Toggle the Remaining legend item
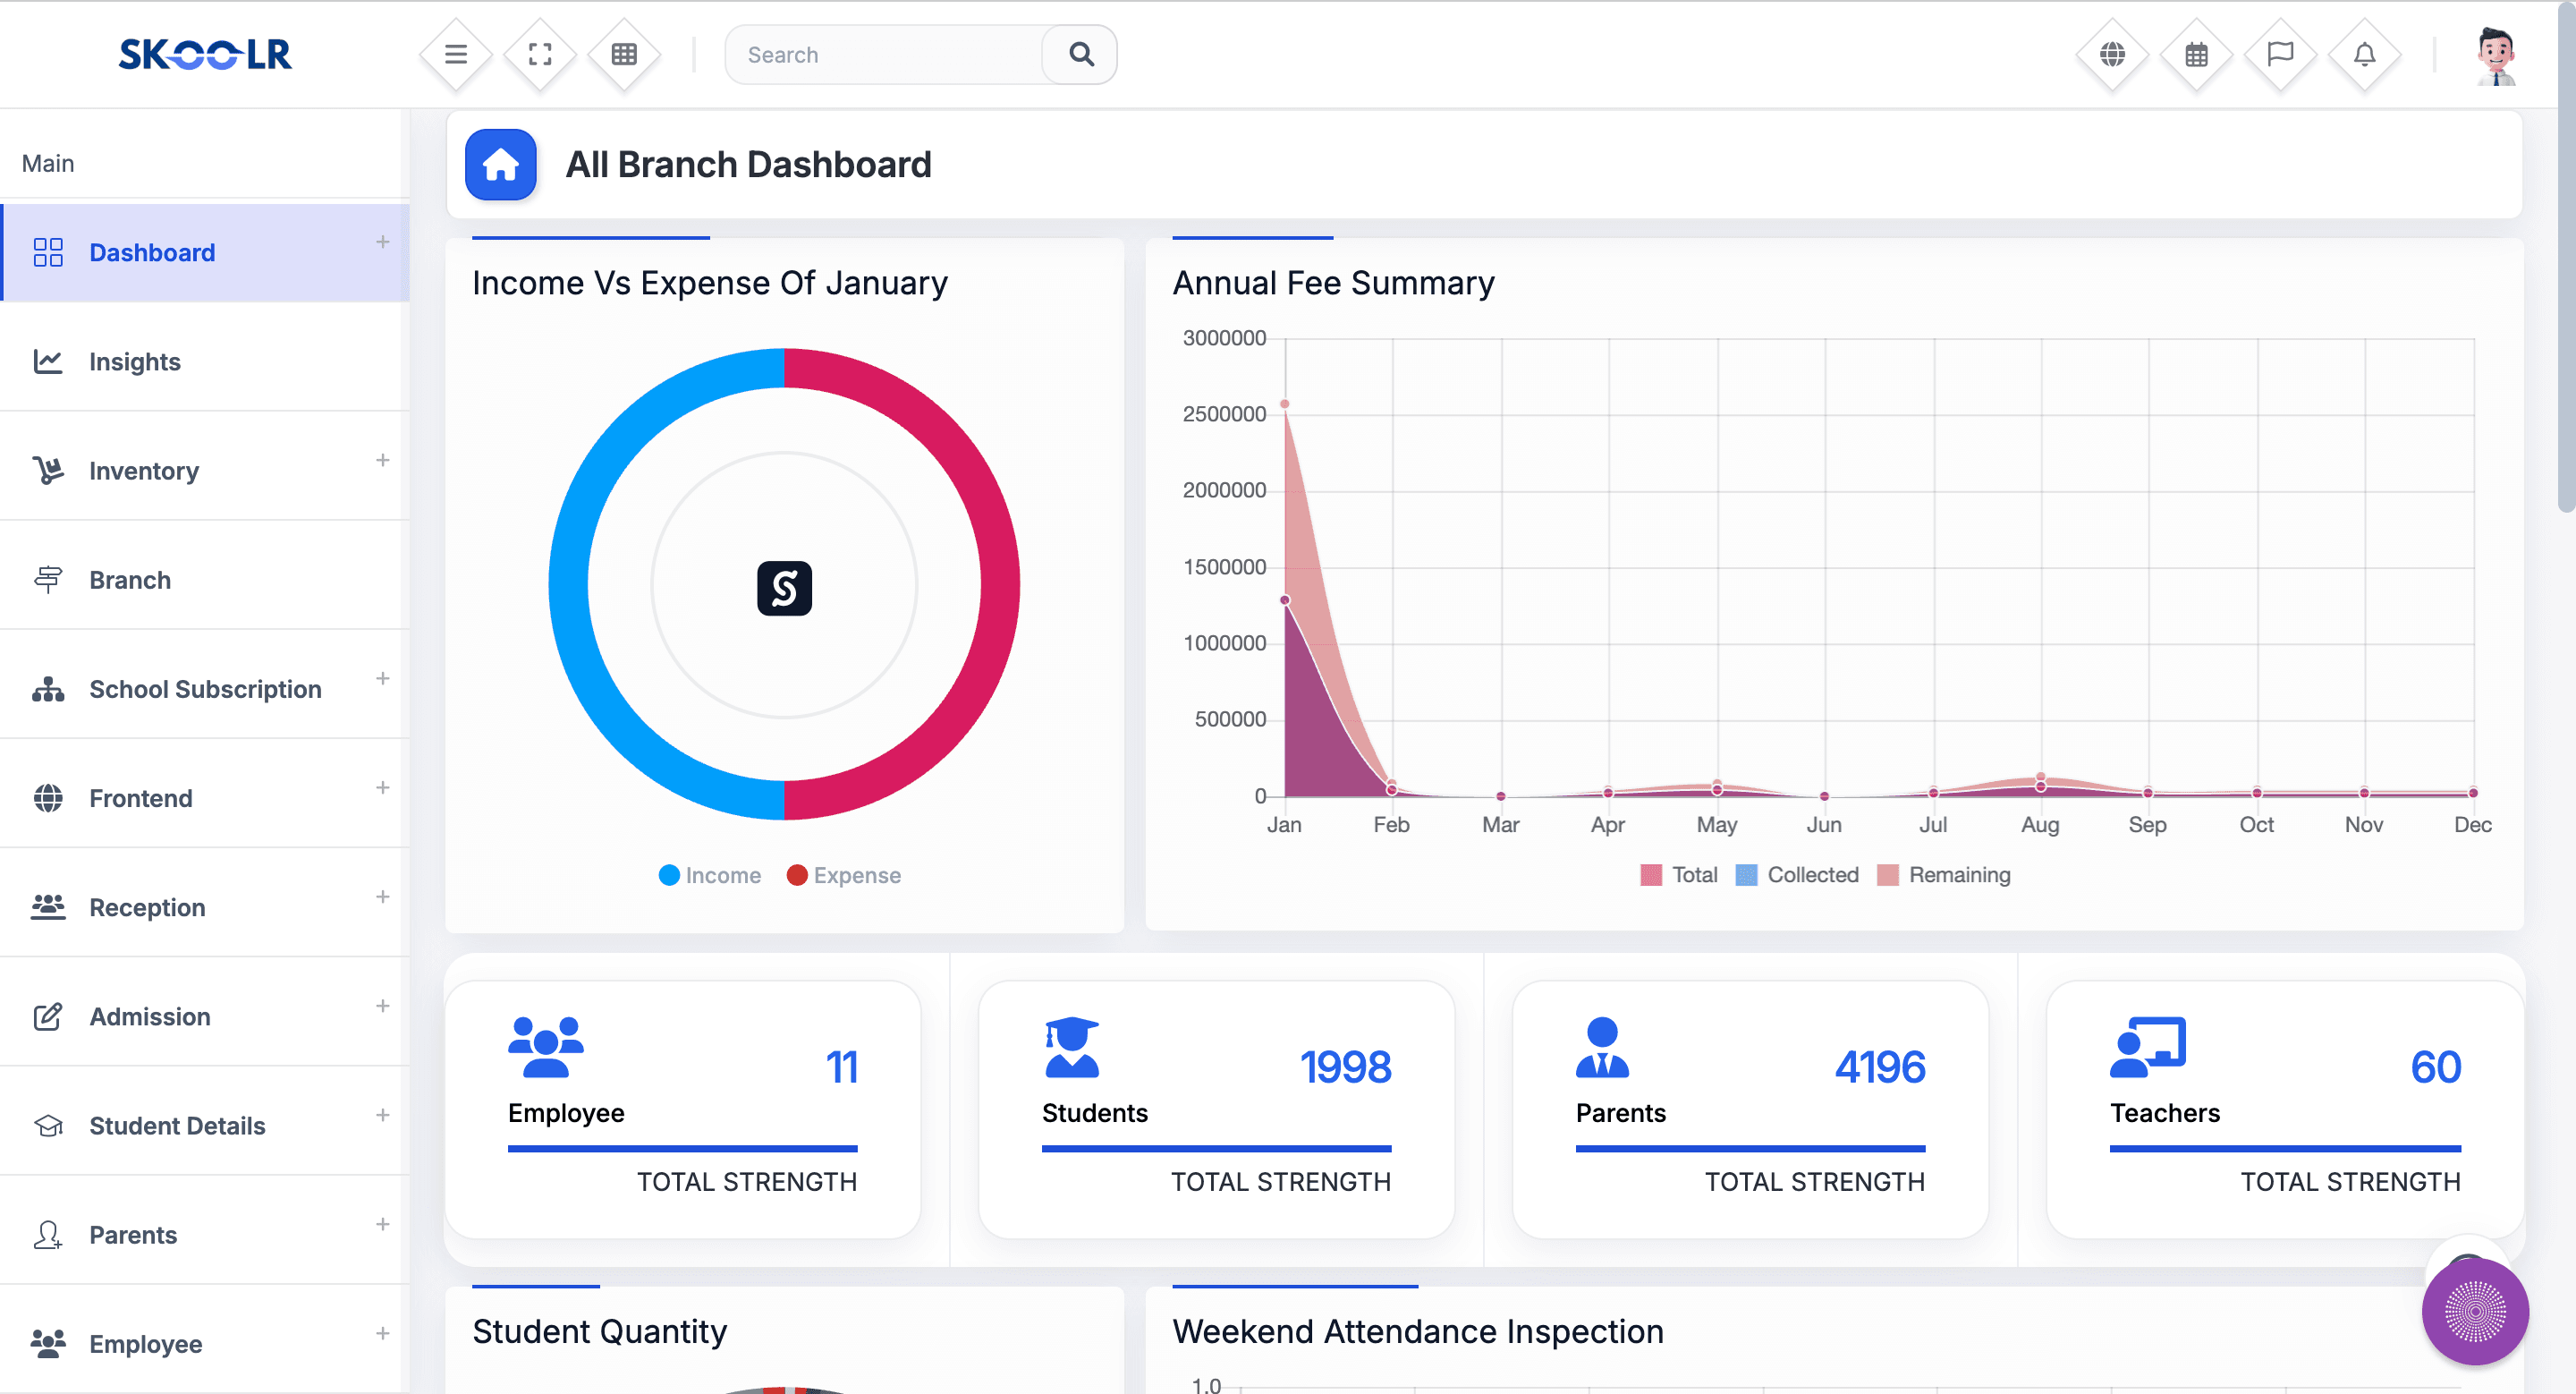Viewport: 2576px width, 1394px height. tap(1944, 874)
